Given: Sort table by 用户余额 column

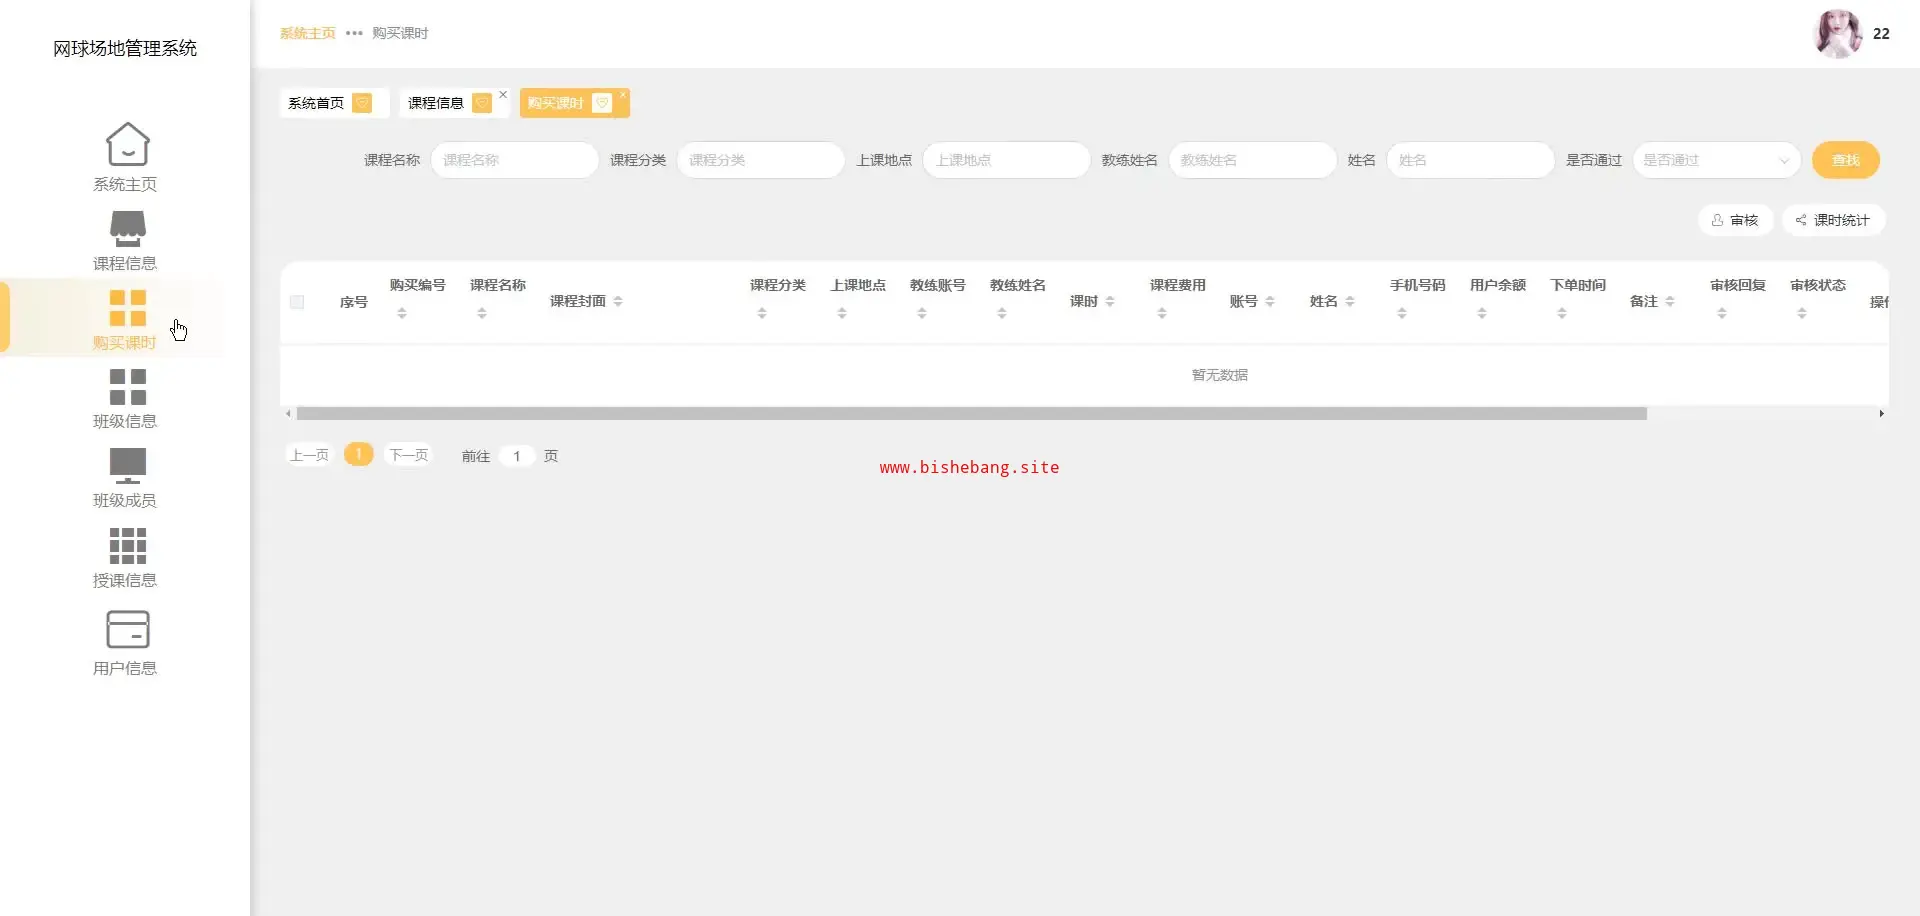Looking at the screenshot, I should (x=1482, y=313).
